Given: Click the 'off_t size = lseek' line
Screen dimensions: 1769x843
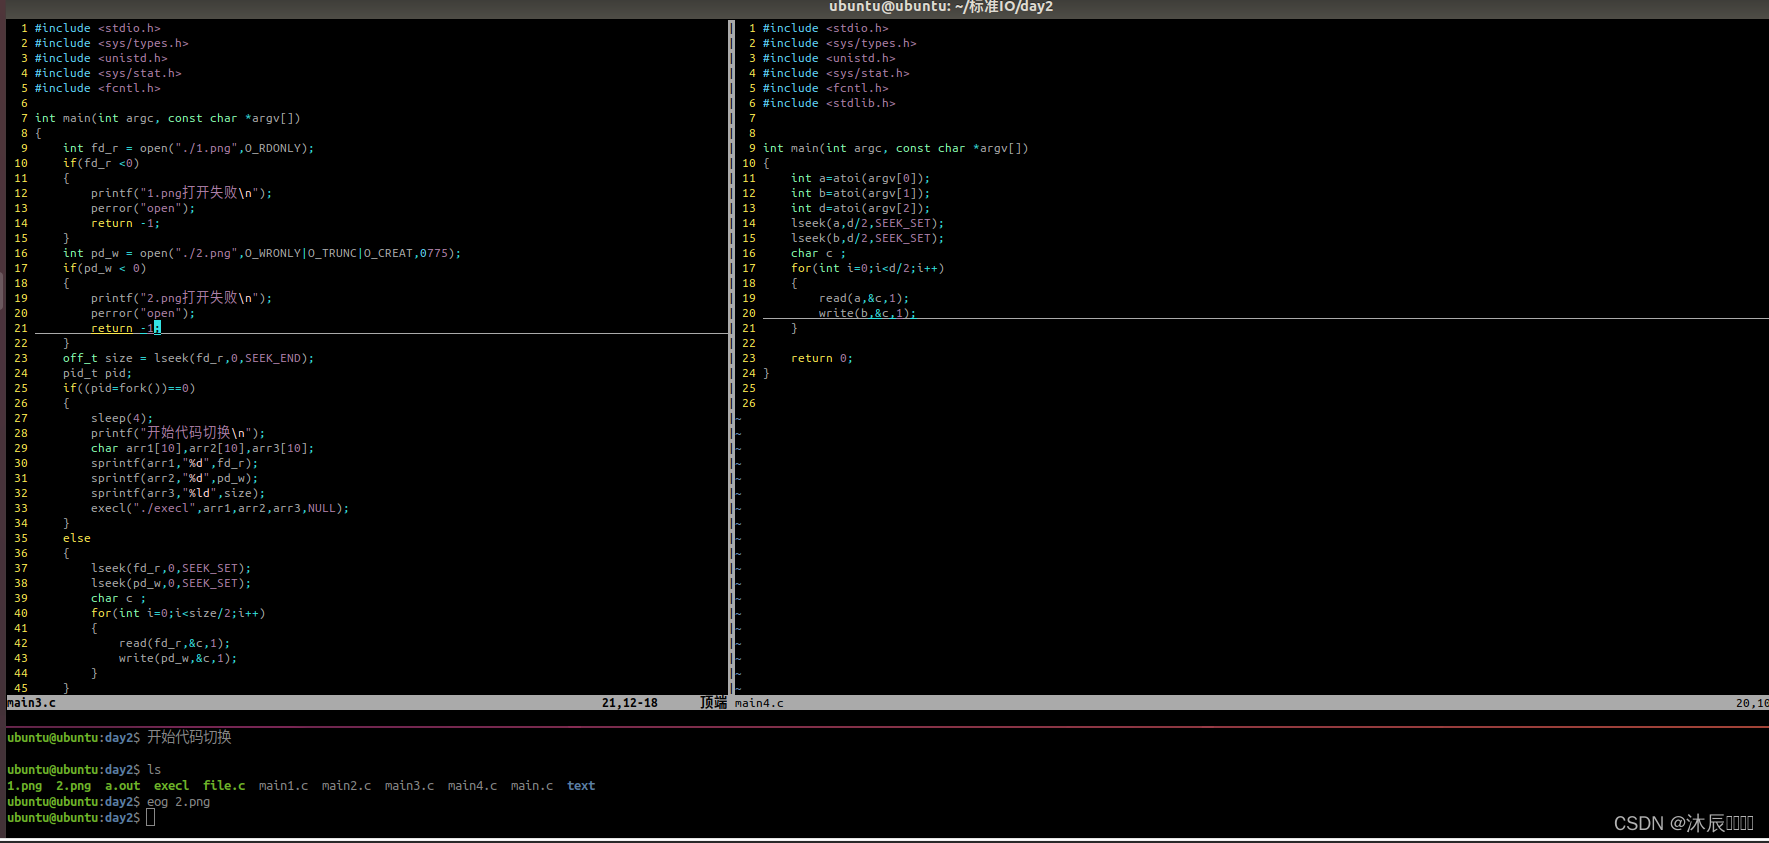Looking at the screenshot, I should pyautogui.click(x=188, y=358).
